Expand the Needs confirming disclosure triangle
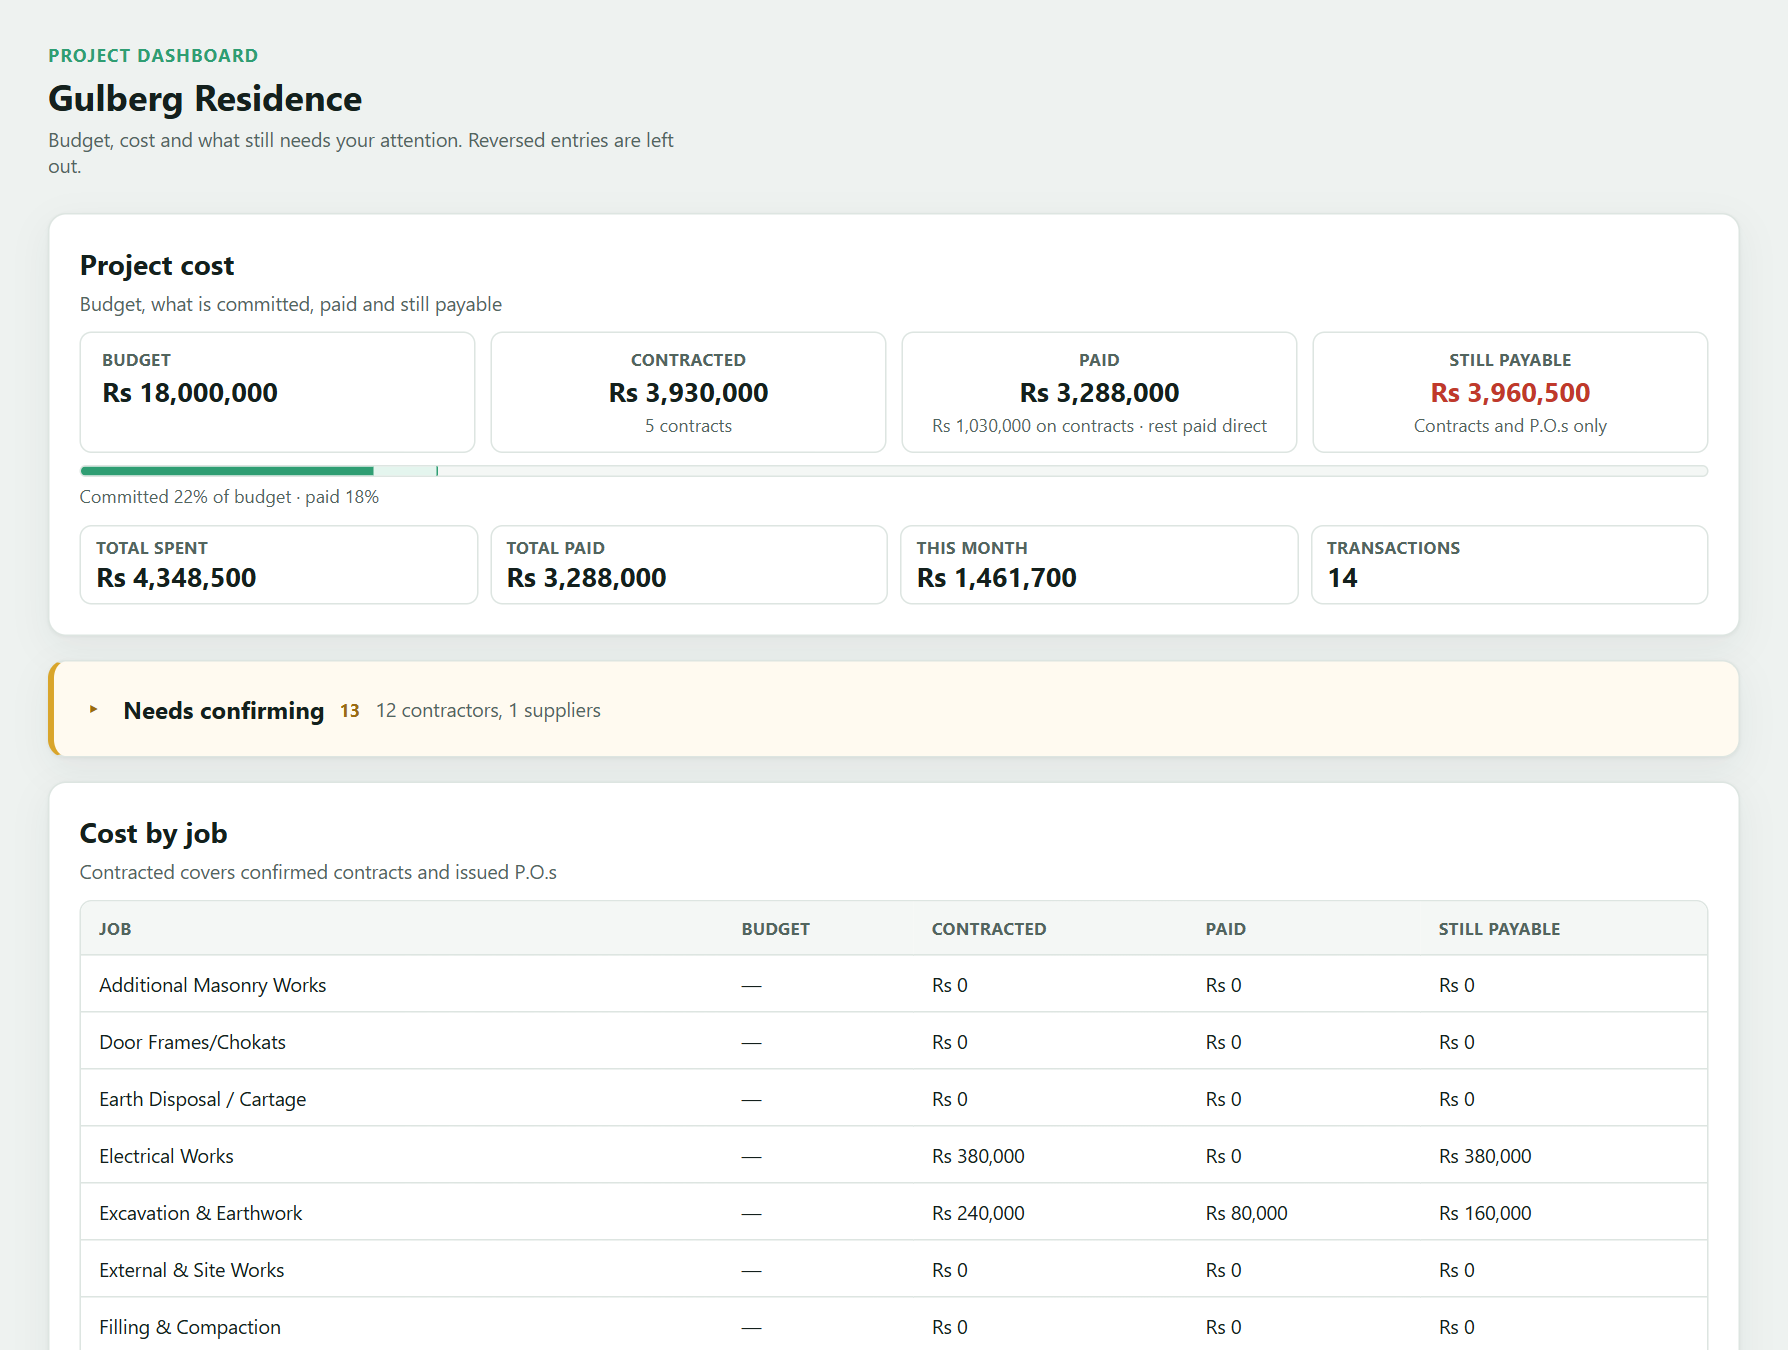 coord(93,709)
